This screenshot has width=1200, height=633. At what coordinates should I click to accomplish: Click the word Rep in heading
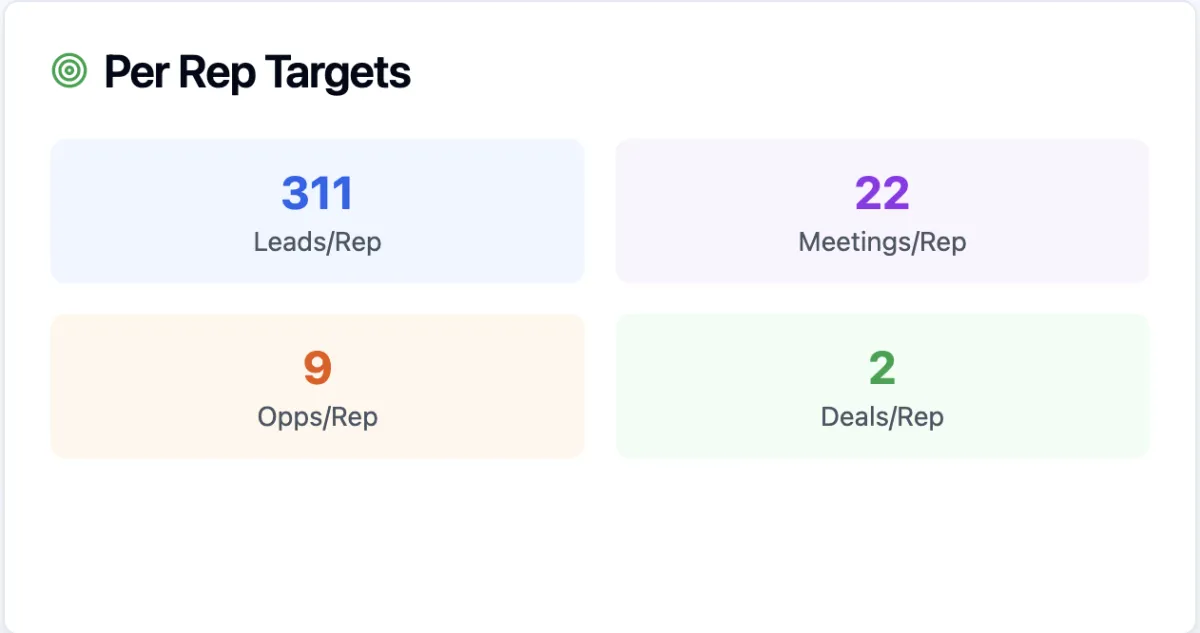pos(214,74)
